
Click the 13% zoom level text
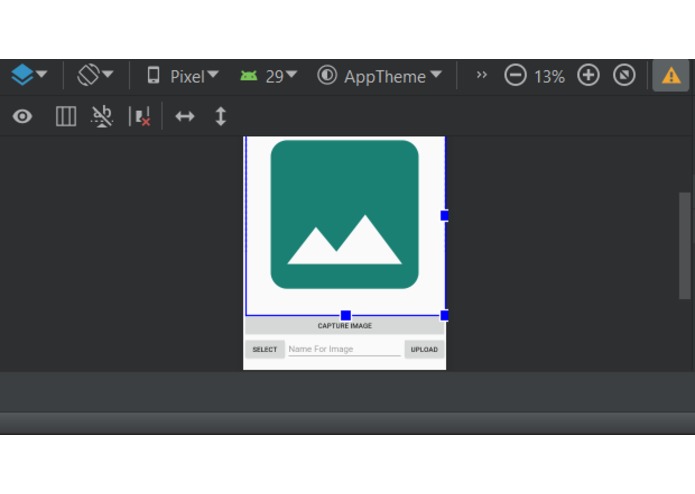550,77
